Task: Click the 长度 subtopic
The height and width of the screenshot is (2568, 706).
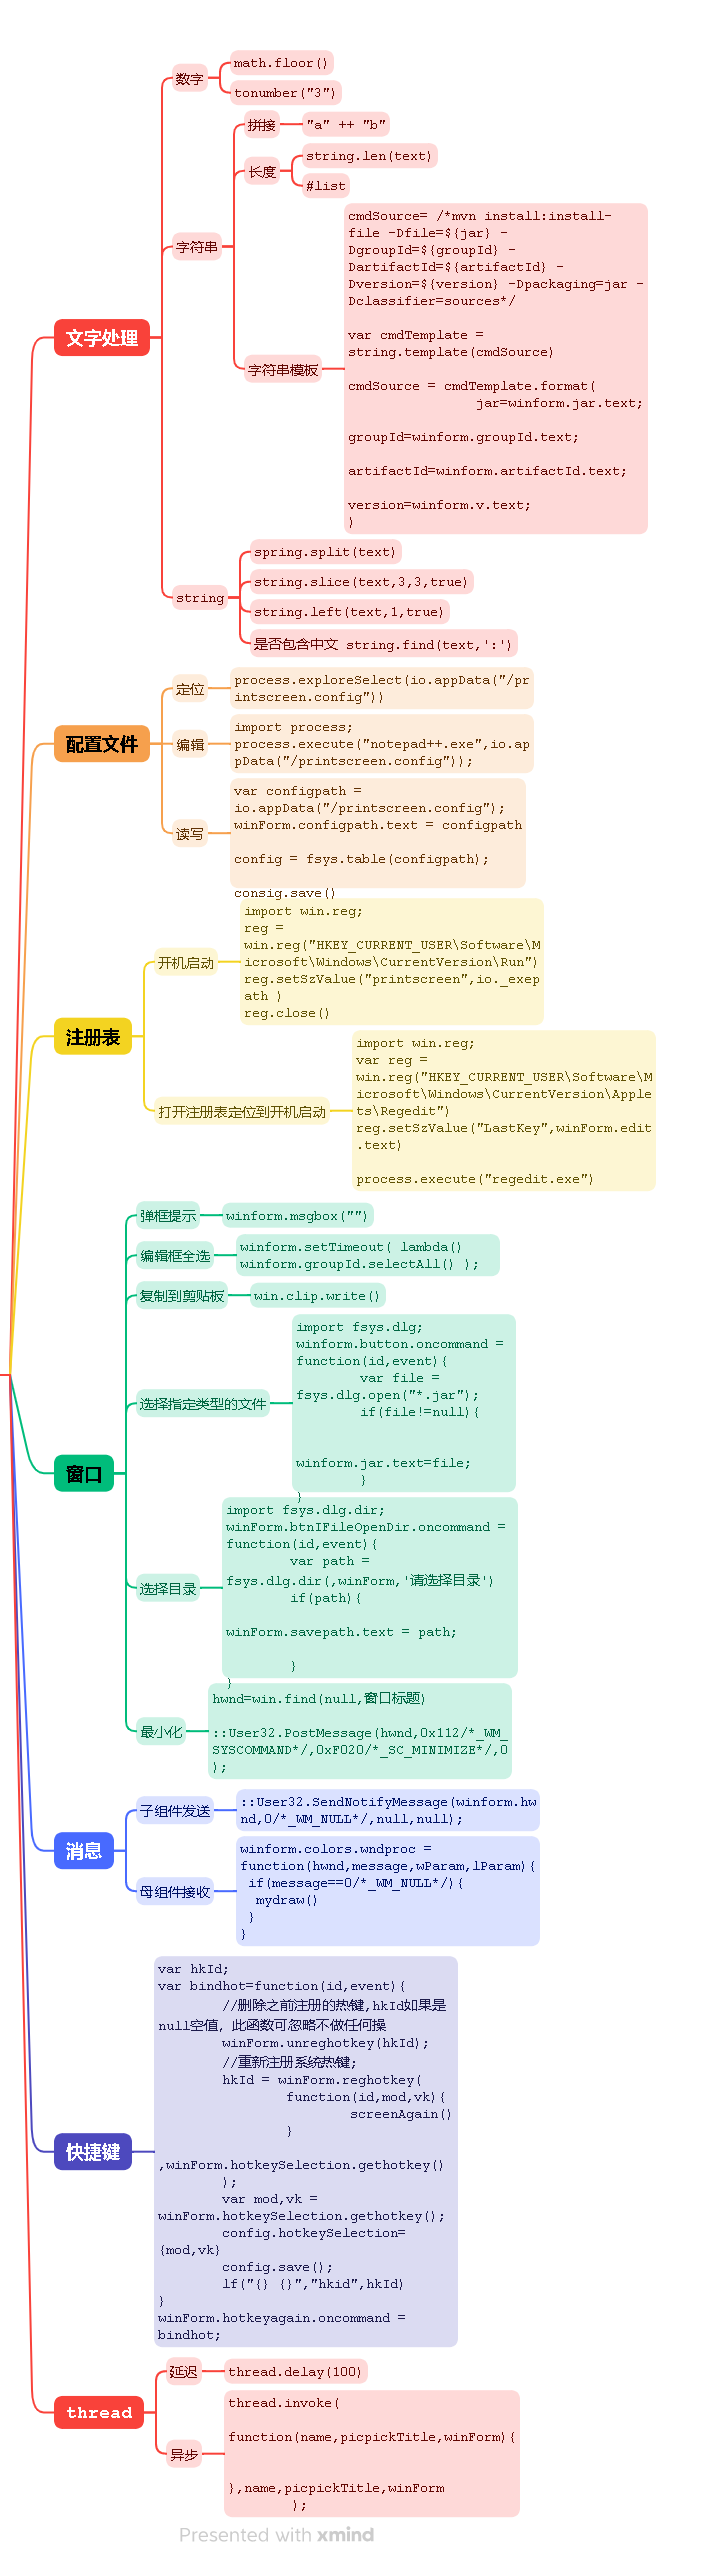Action: (x=262, y=172)
